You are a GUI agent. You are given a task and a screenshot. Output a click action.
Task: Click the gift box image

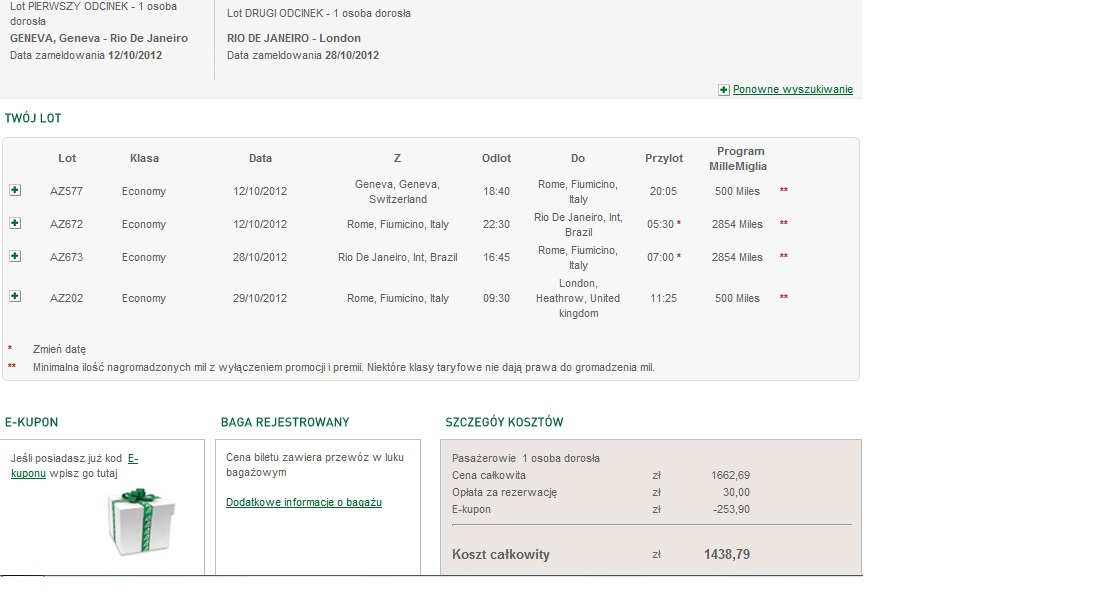(142, 522)
